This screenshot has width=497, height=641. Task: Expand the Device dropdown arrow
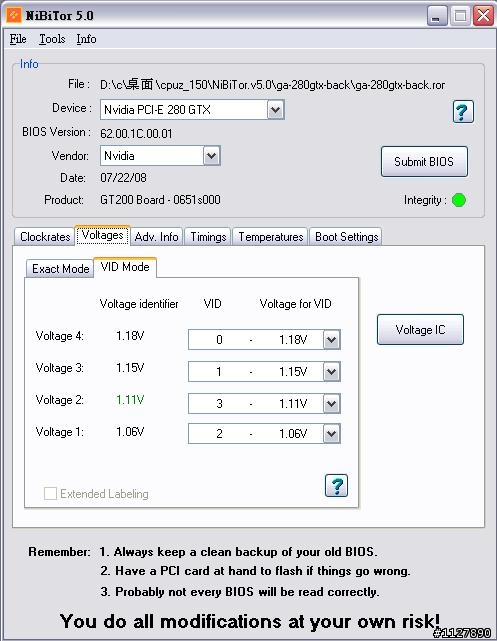275,110
